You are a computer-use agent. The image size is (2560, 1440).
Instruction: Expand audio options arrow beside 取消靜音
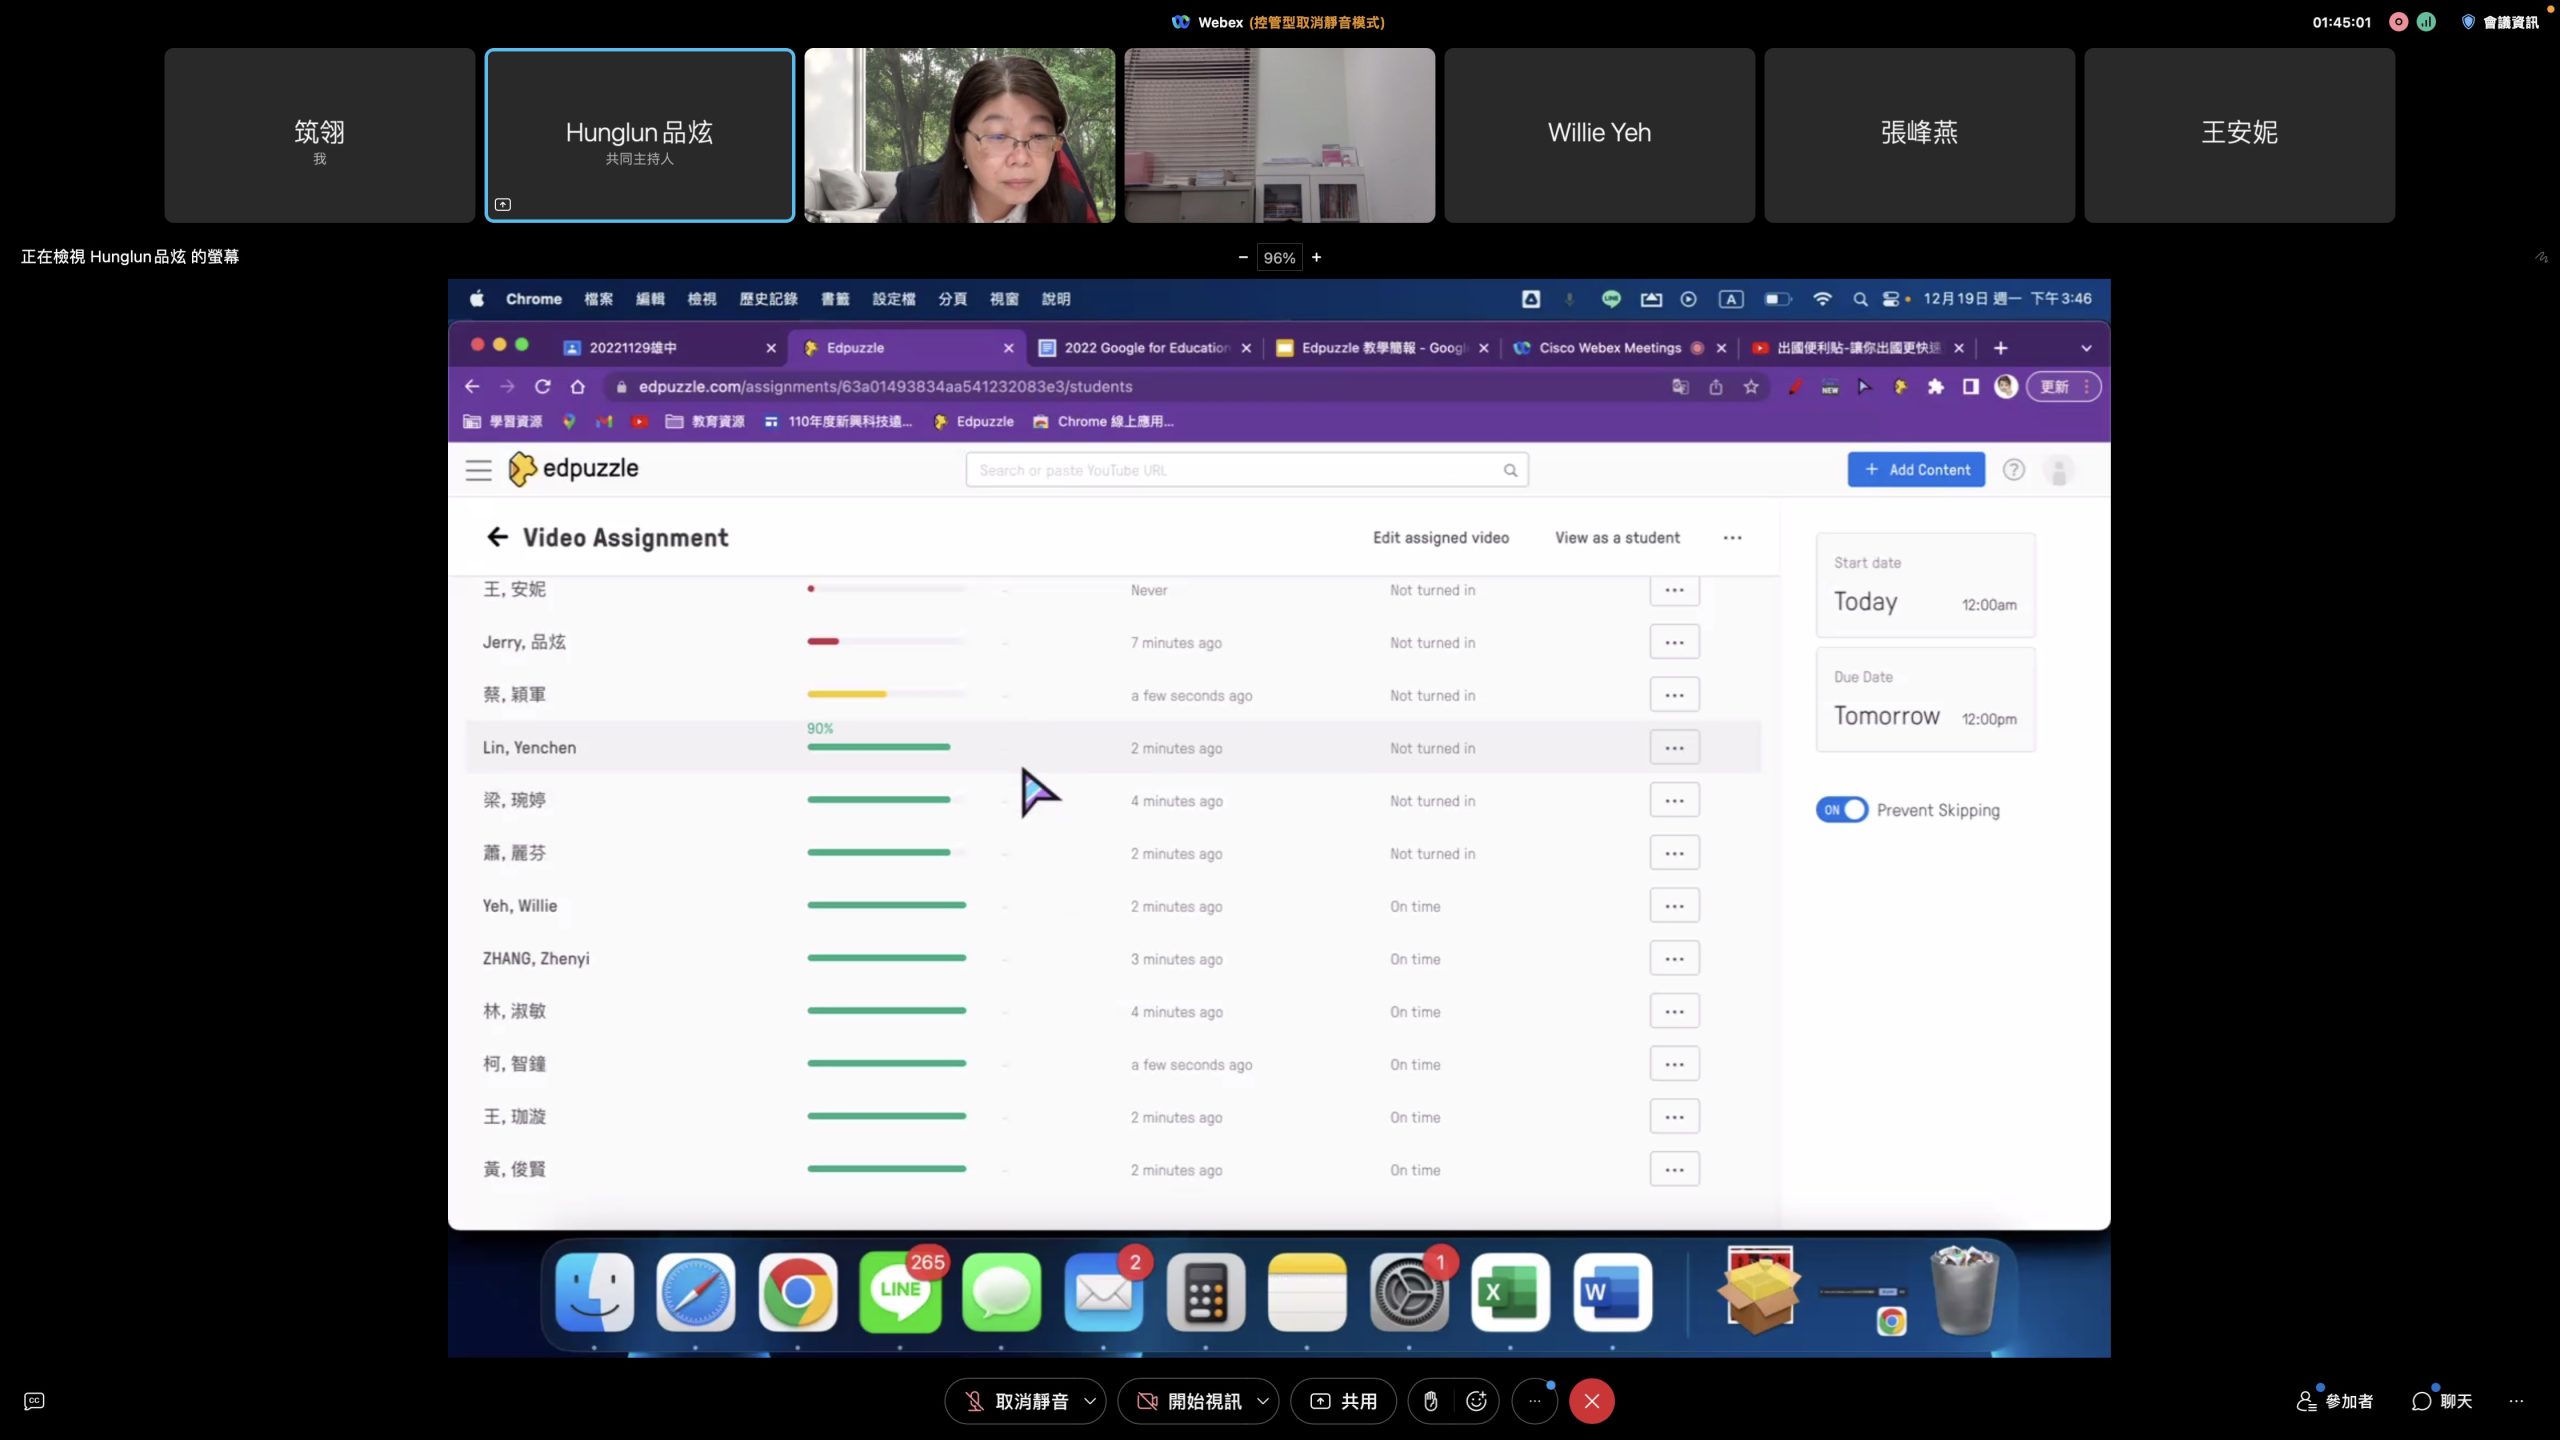coord(1090,1401)
